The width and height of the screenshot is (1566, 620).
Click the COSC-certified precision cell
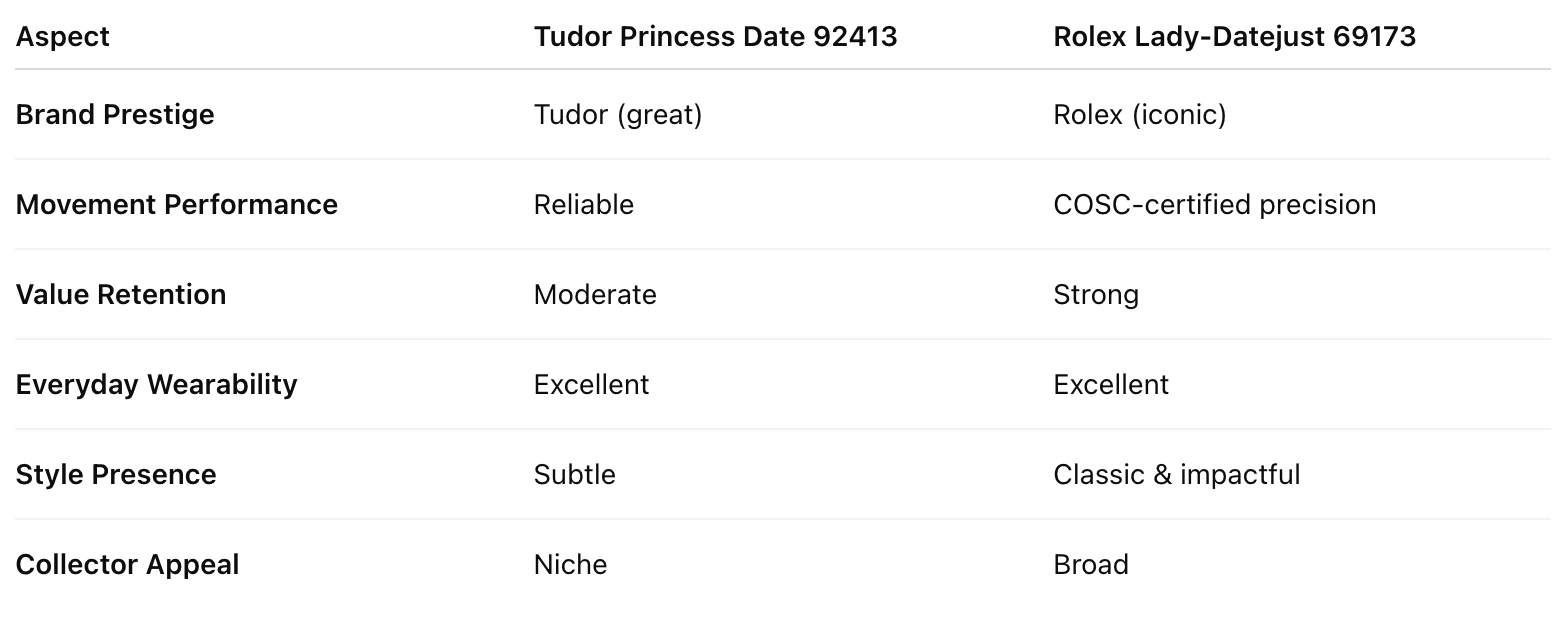[x=1214, y=205]
